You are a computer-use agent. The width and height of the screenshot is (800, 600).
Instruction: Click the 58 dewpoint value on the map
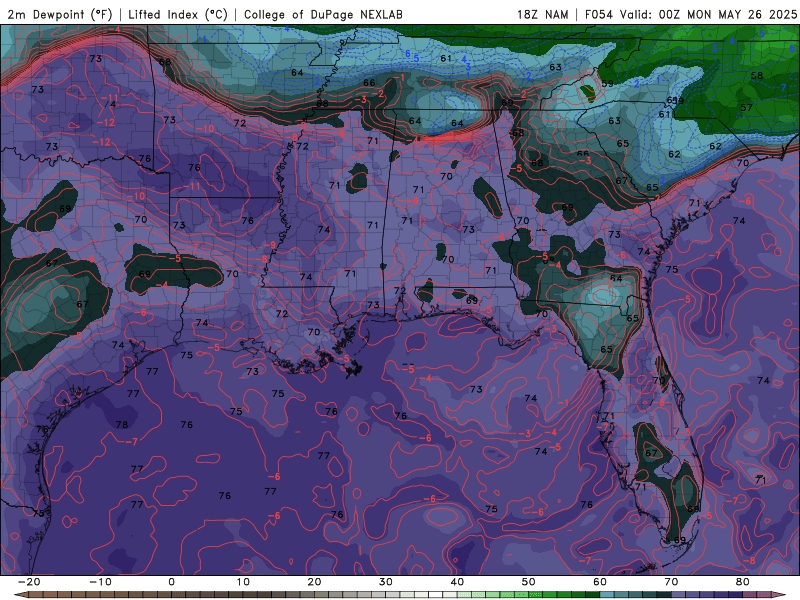coord(757,76)
